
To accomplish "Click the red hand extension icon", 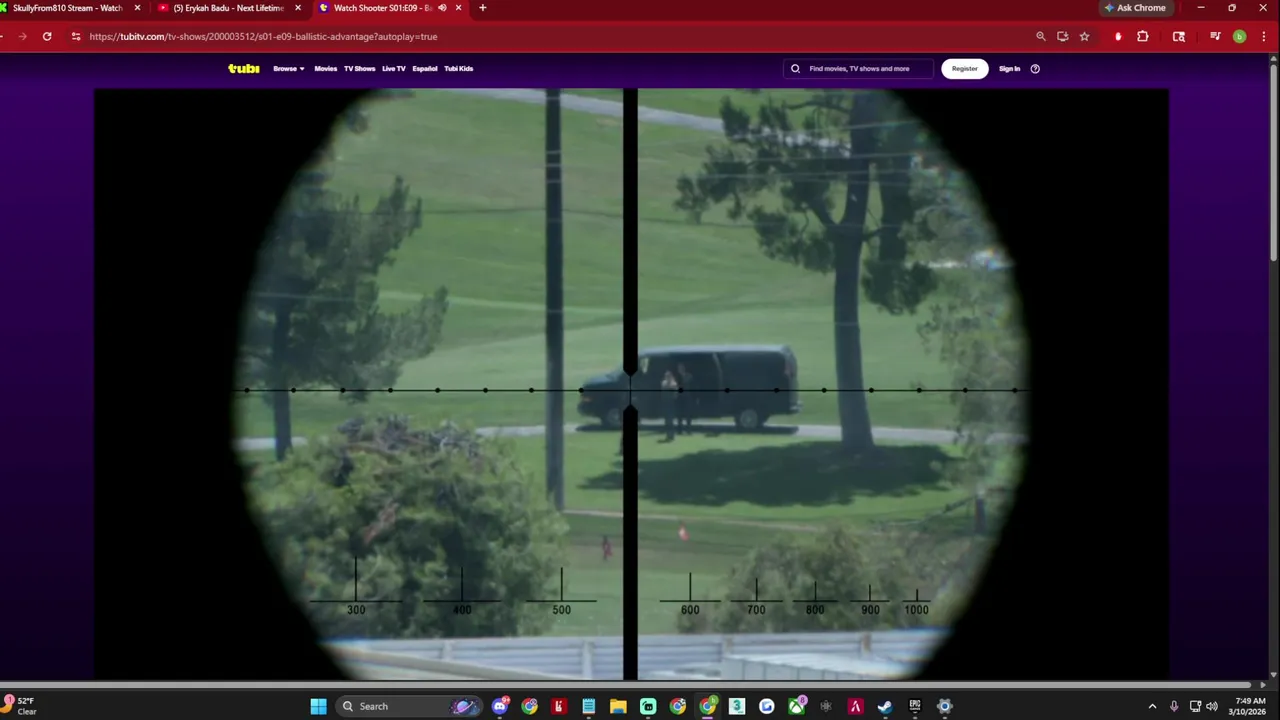I will click(1118, 36).
